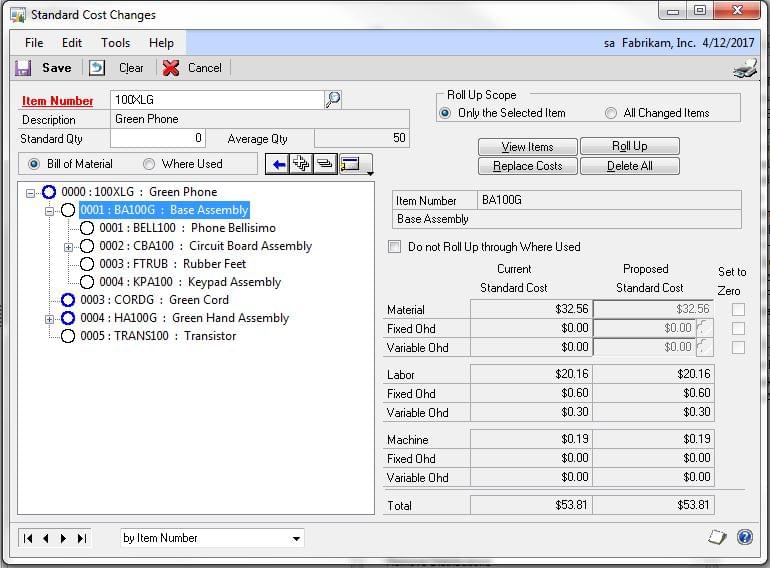Go to next record arrow
Image resolution: width=770 pixels, height=568 pixels.
[63, 538]
